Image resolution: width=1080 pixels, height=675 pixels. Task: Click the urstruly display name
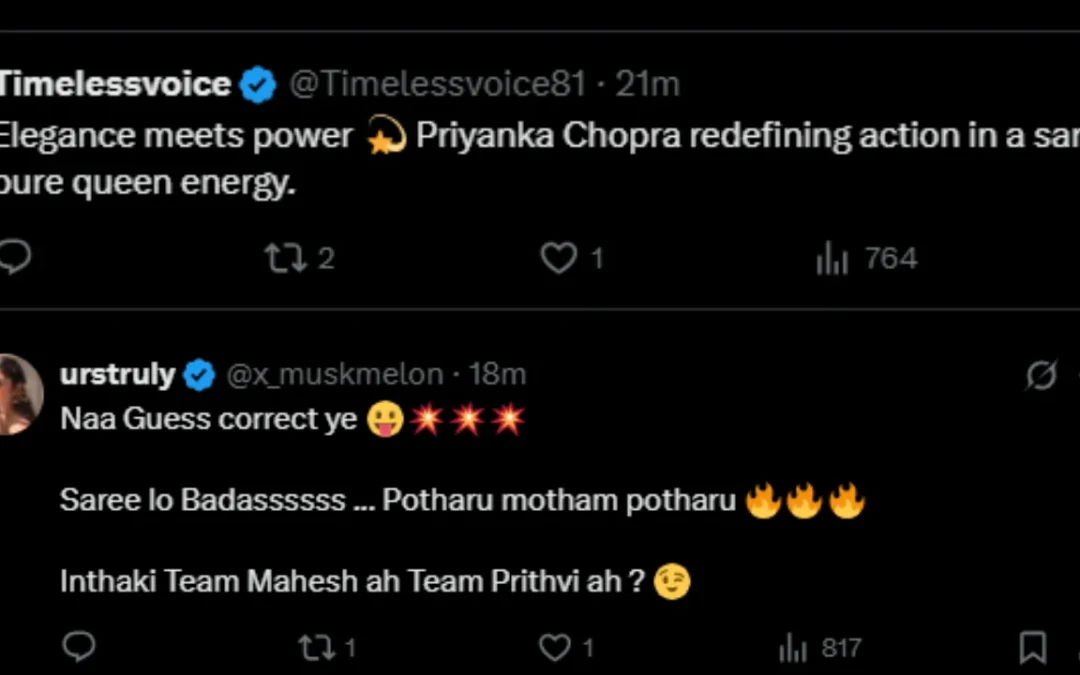click(x=117, y=374)
